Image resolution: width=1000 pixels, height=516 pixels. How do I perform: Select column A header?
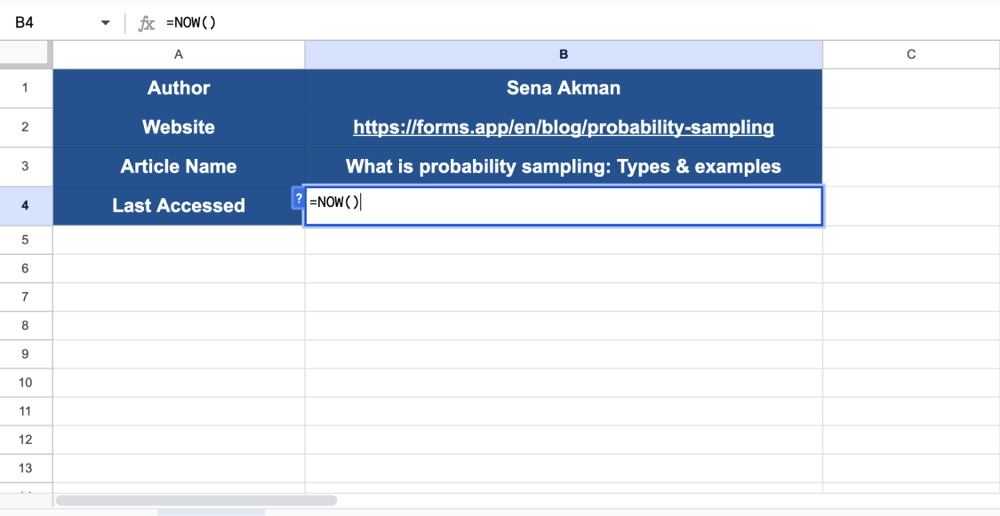coord(178,55)
